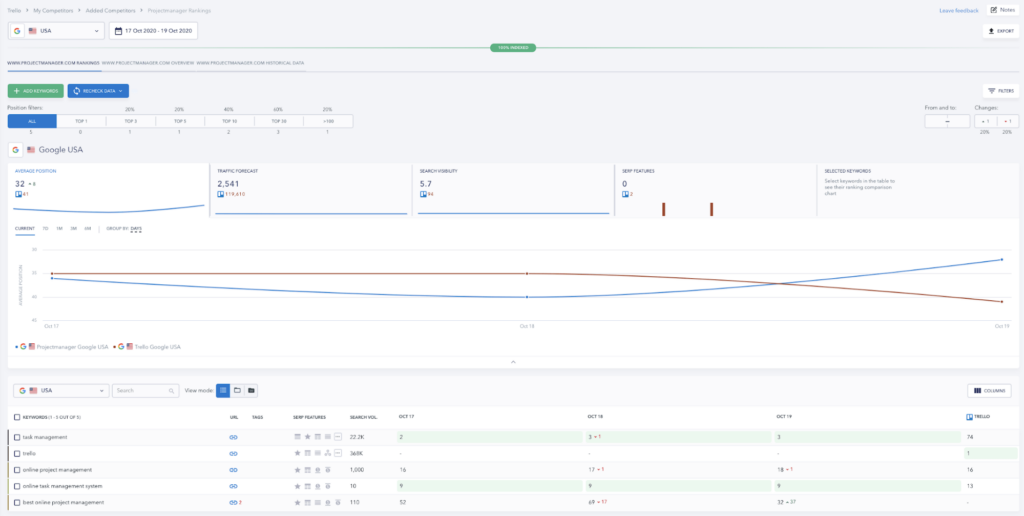The width and height of the screenshot is (1024, 516).
Task: Filter positions by >100
Action: tap(328, 121)
